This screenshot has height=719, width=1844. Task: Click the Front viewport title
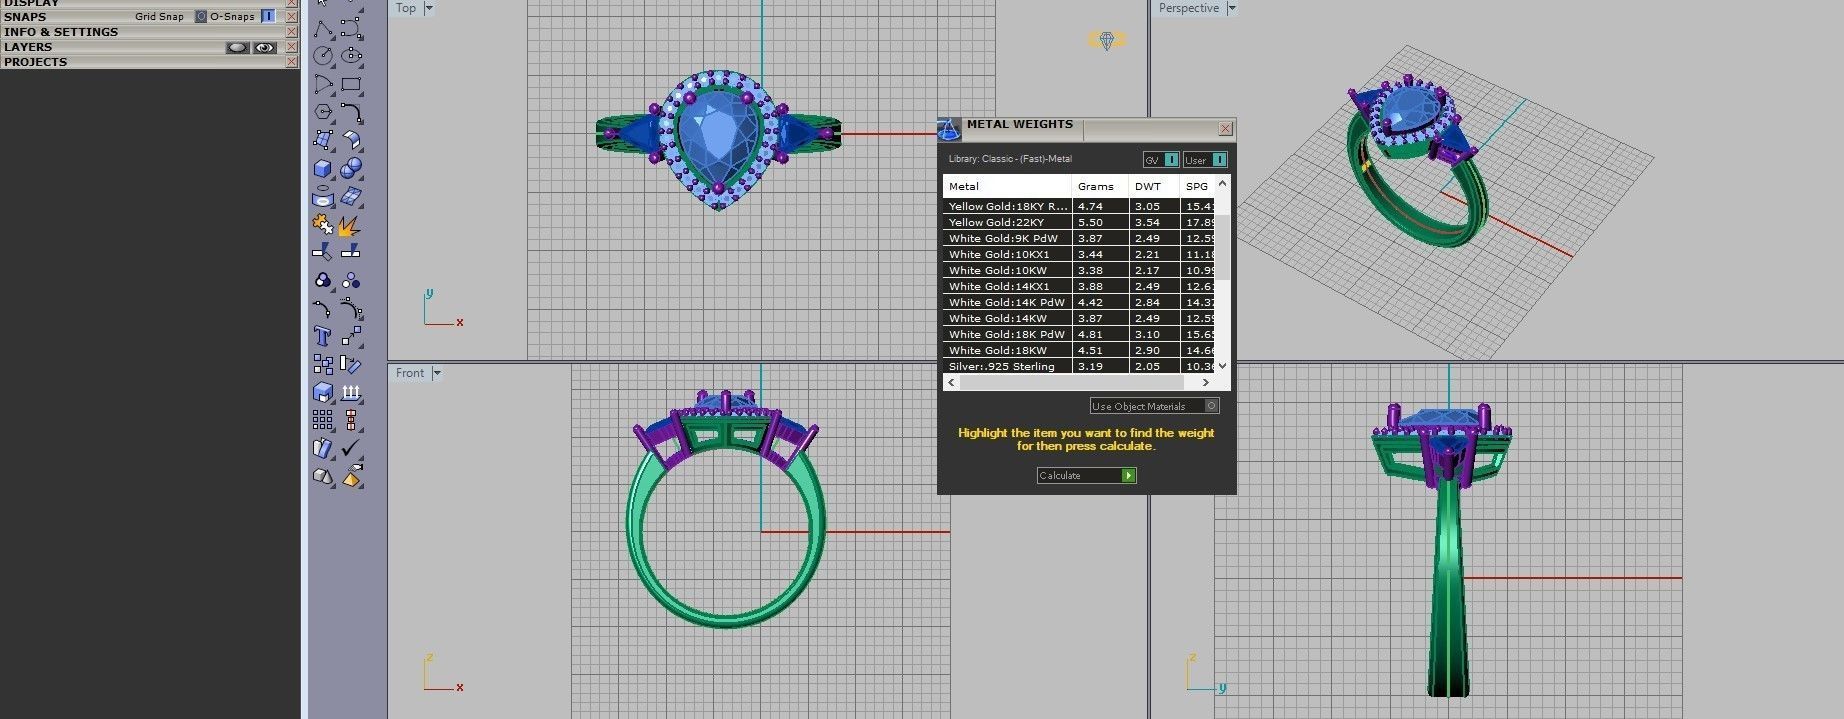click(x=410, y=373)
